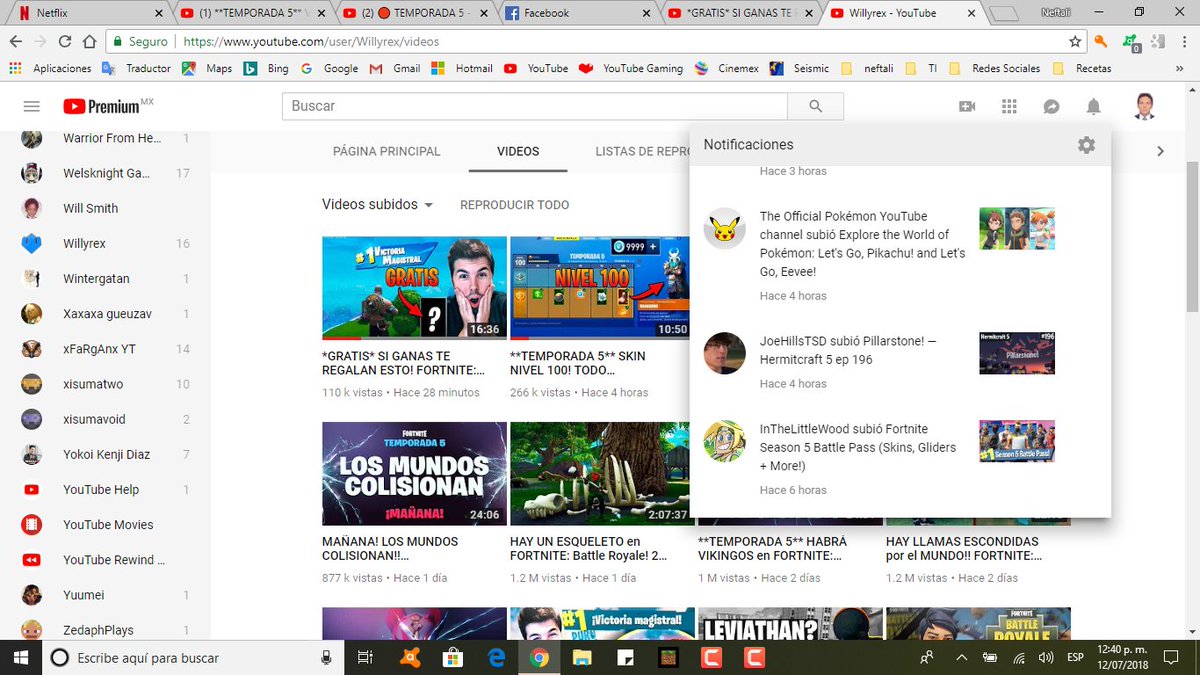Open the volume icon in system tray
The width and height of the screenshot is (1200, 675).
1047,657
